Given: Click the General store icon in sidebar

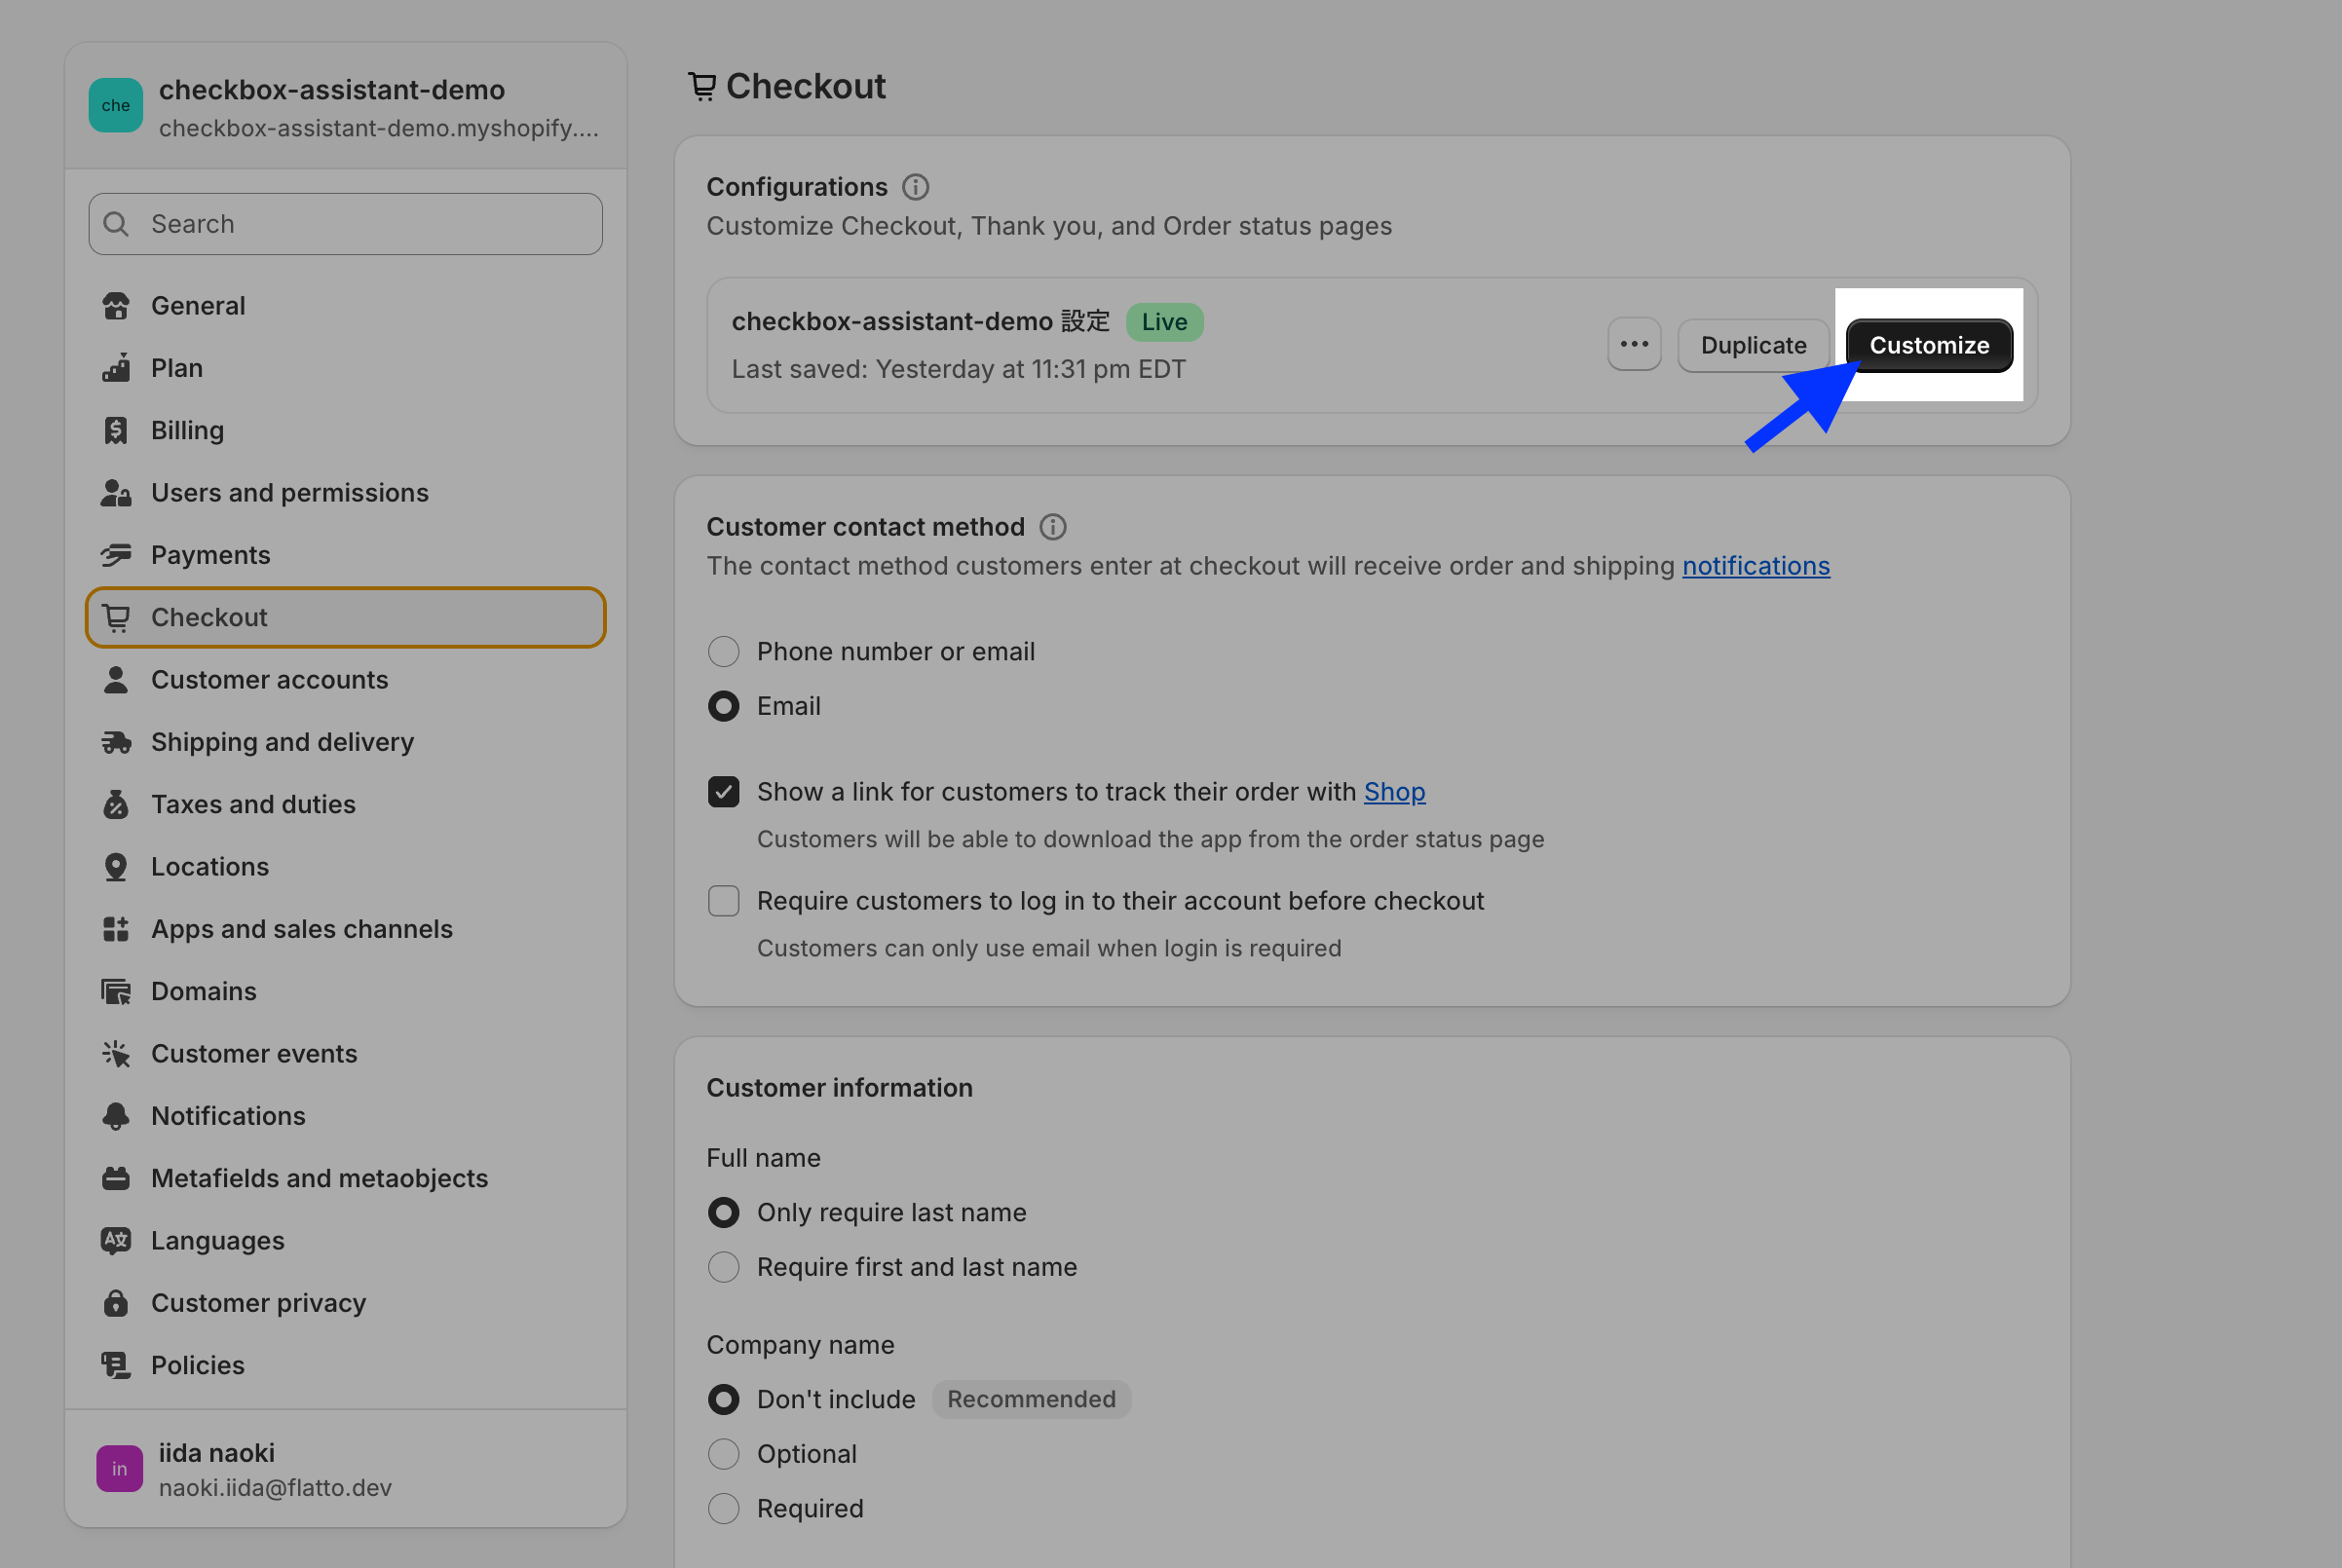Looking at the screenshot, I should tap(116, 306).
